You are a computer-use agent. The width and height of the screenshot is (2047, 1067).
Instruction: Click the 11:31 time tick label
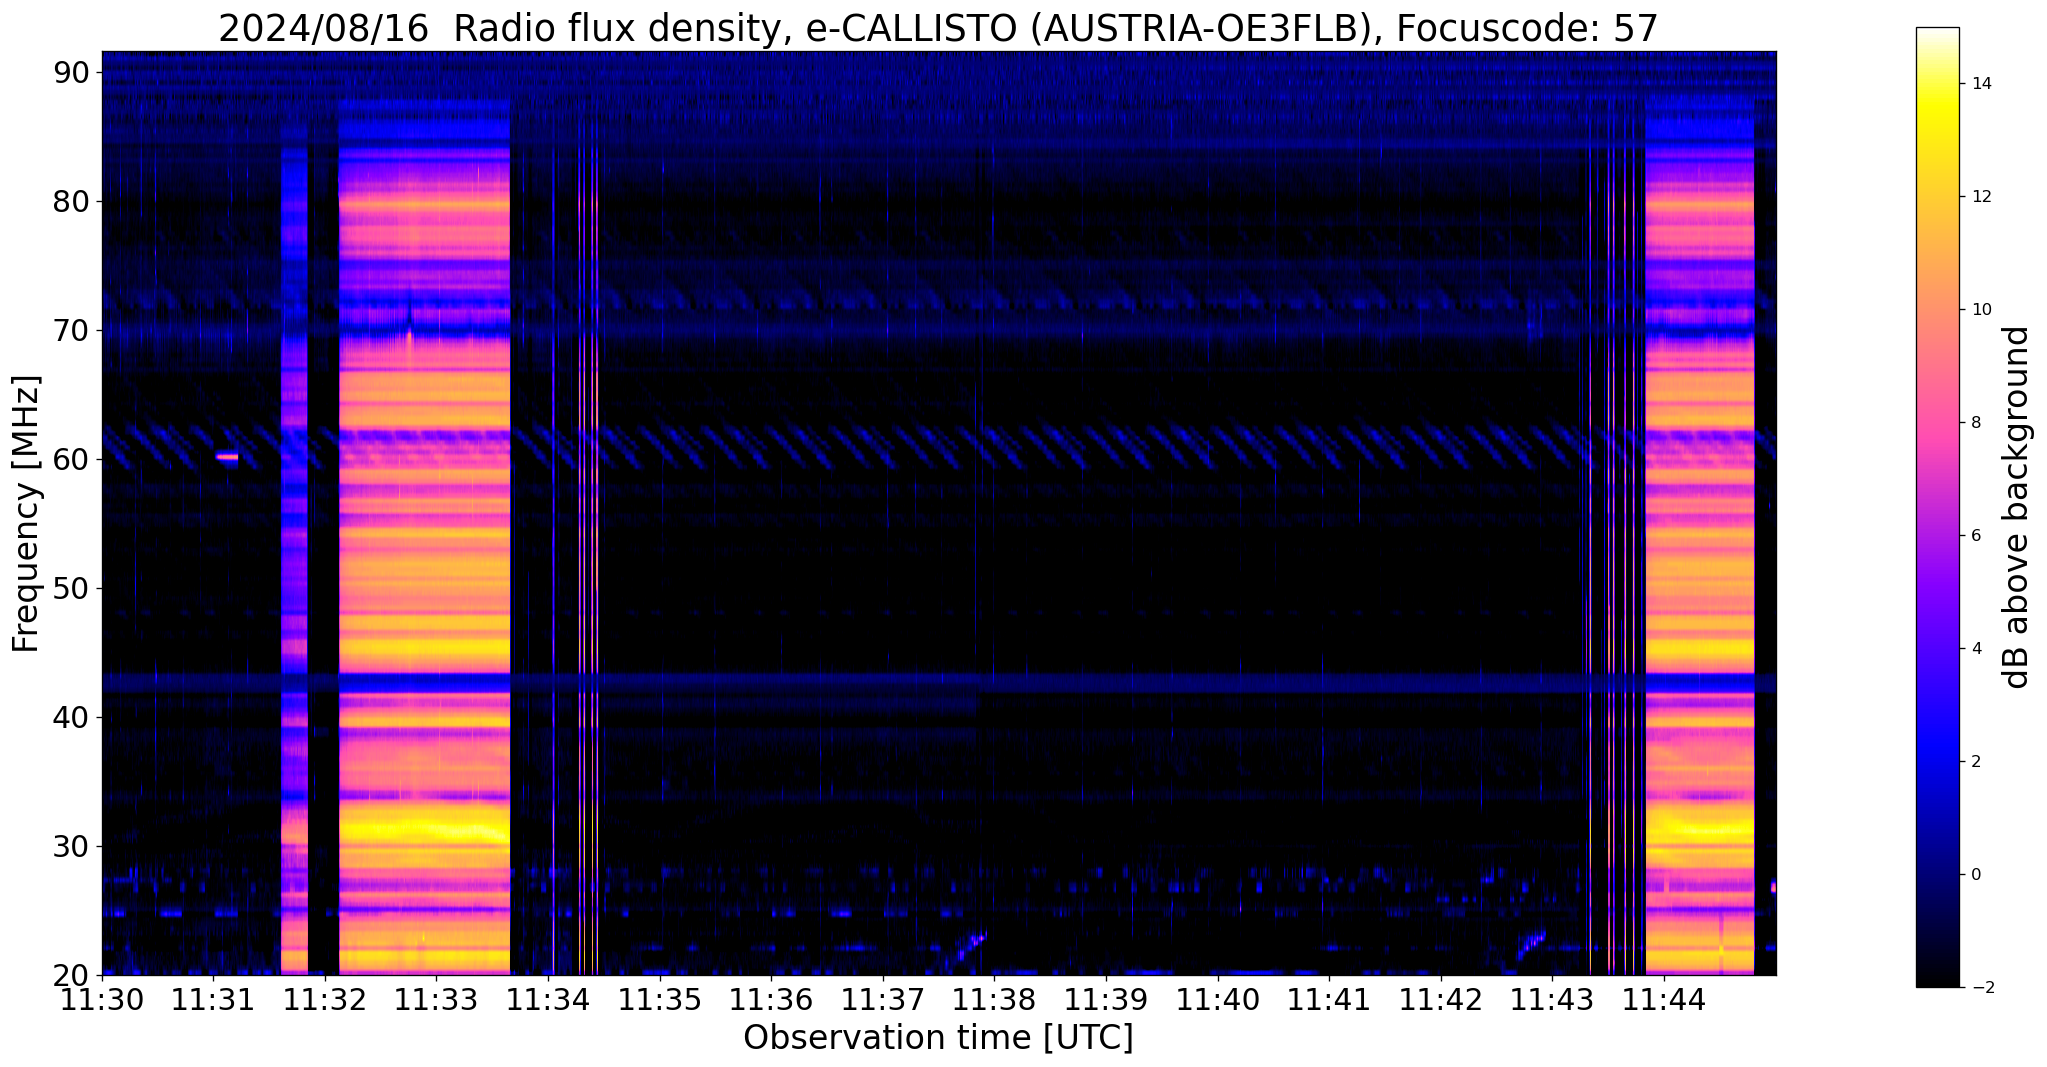click(x=213, y=1000)
